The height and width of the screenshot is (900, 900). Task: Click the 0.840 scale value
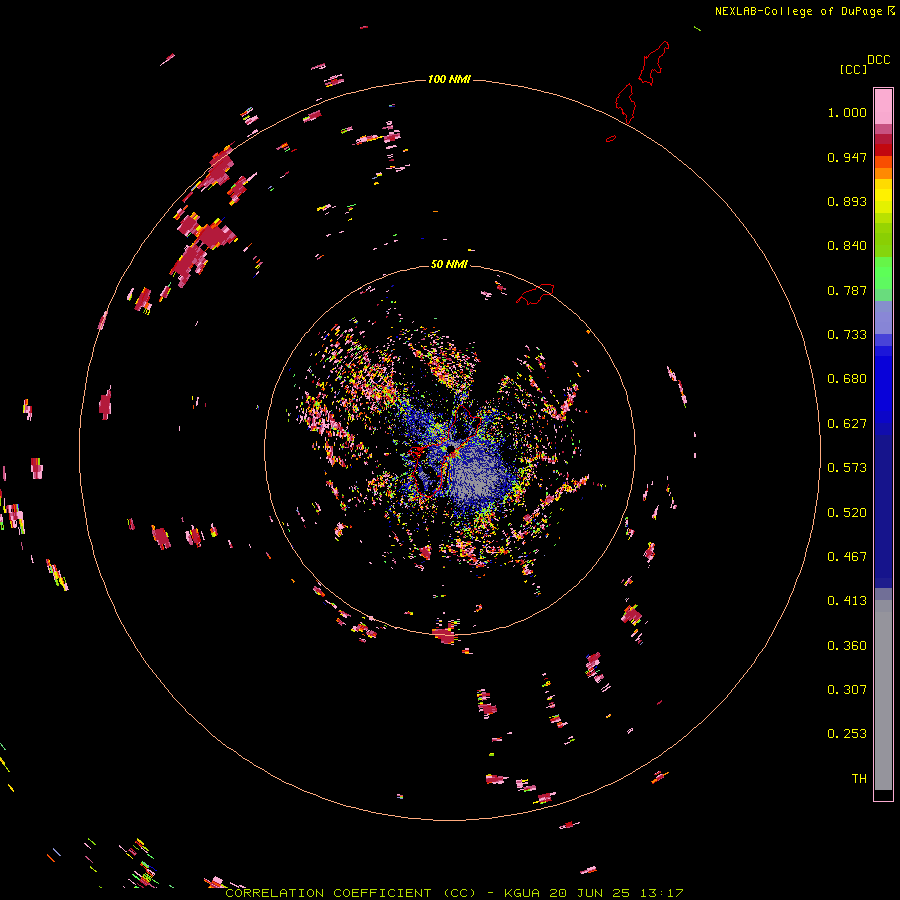click(847, 246)
